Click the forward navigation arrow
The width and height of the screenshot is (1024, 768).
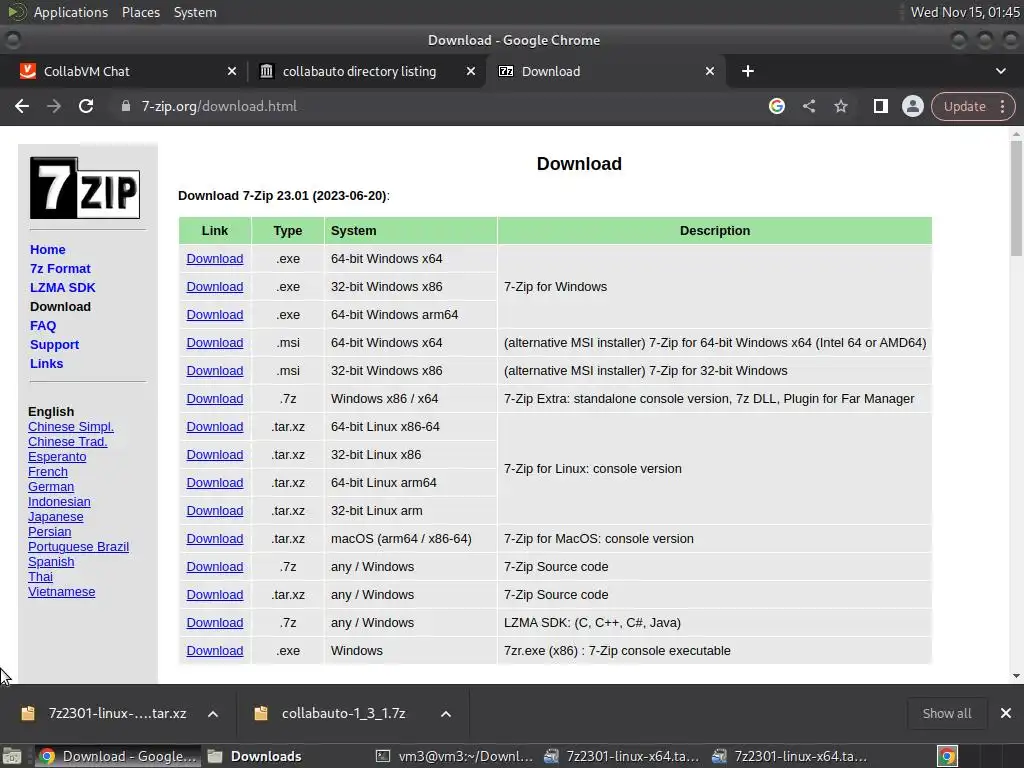pos(54,106)
